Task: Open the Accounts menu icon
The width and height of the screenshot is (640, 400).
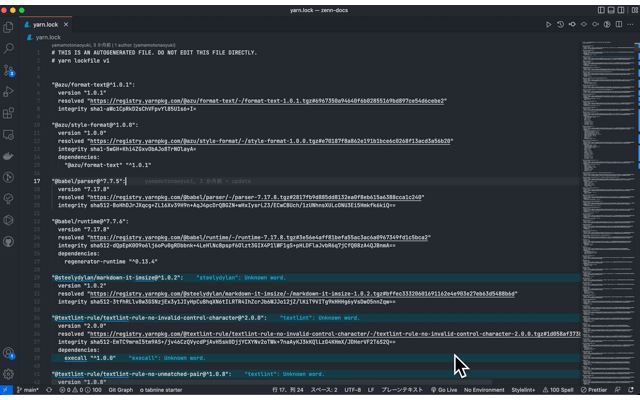Action: (x=8, y=353)
